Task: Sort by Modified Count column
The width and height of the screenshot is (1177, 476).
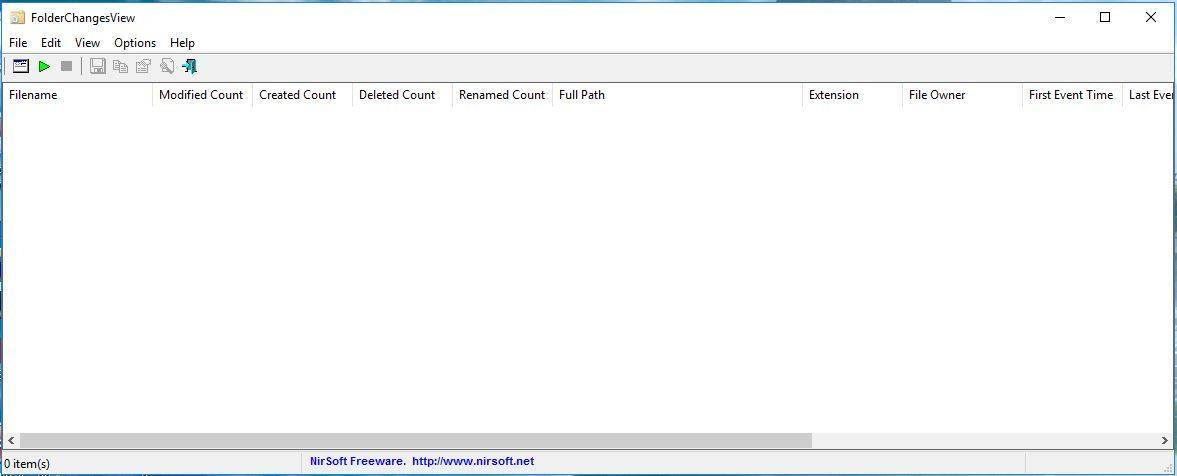Action: [x=203, y=95]
